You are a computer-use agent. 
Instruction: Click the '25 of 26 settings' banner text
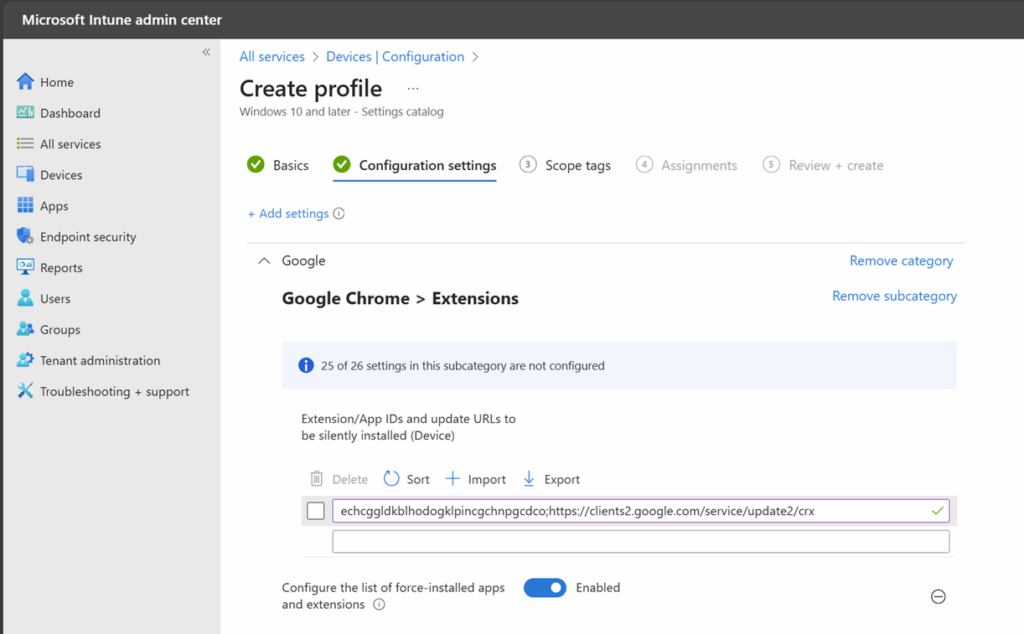point(462,366)
